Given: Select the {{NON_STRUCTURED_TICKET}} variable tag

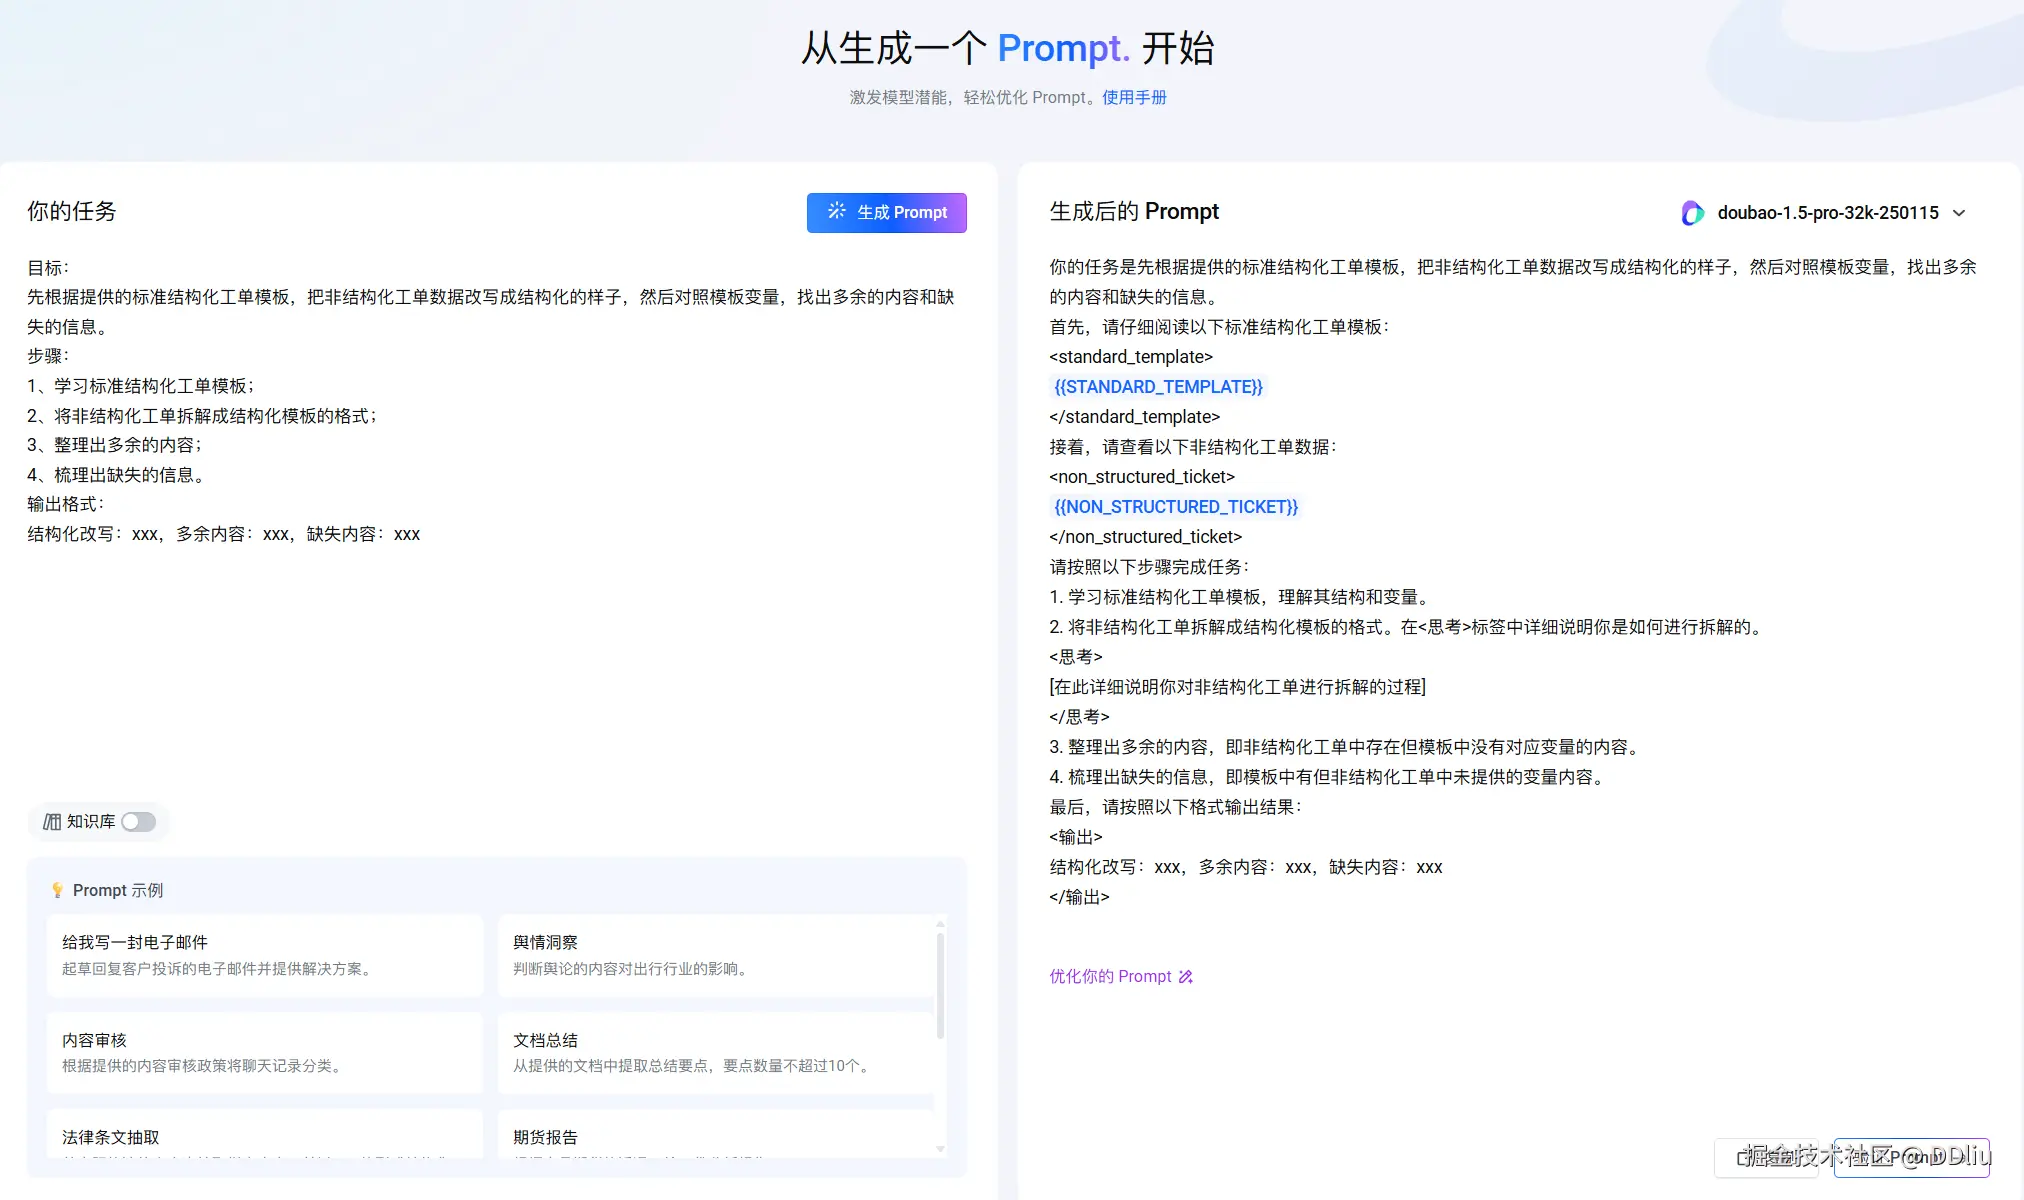Looking at the screenshot, I should (1176, 507).
